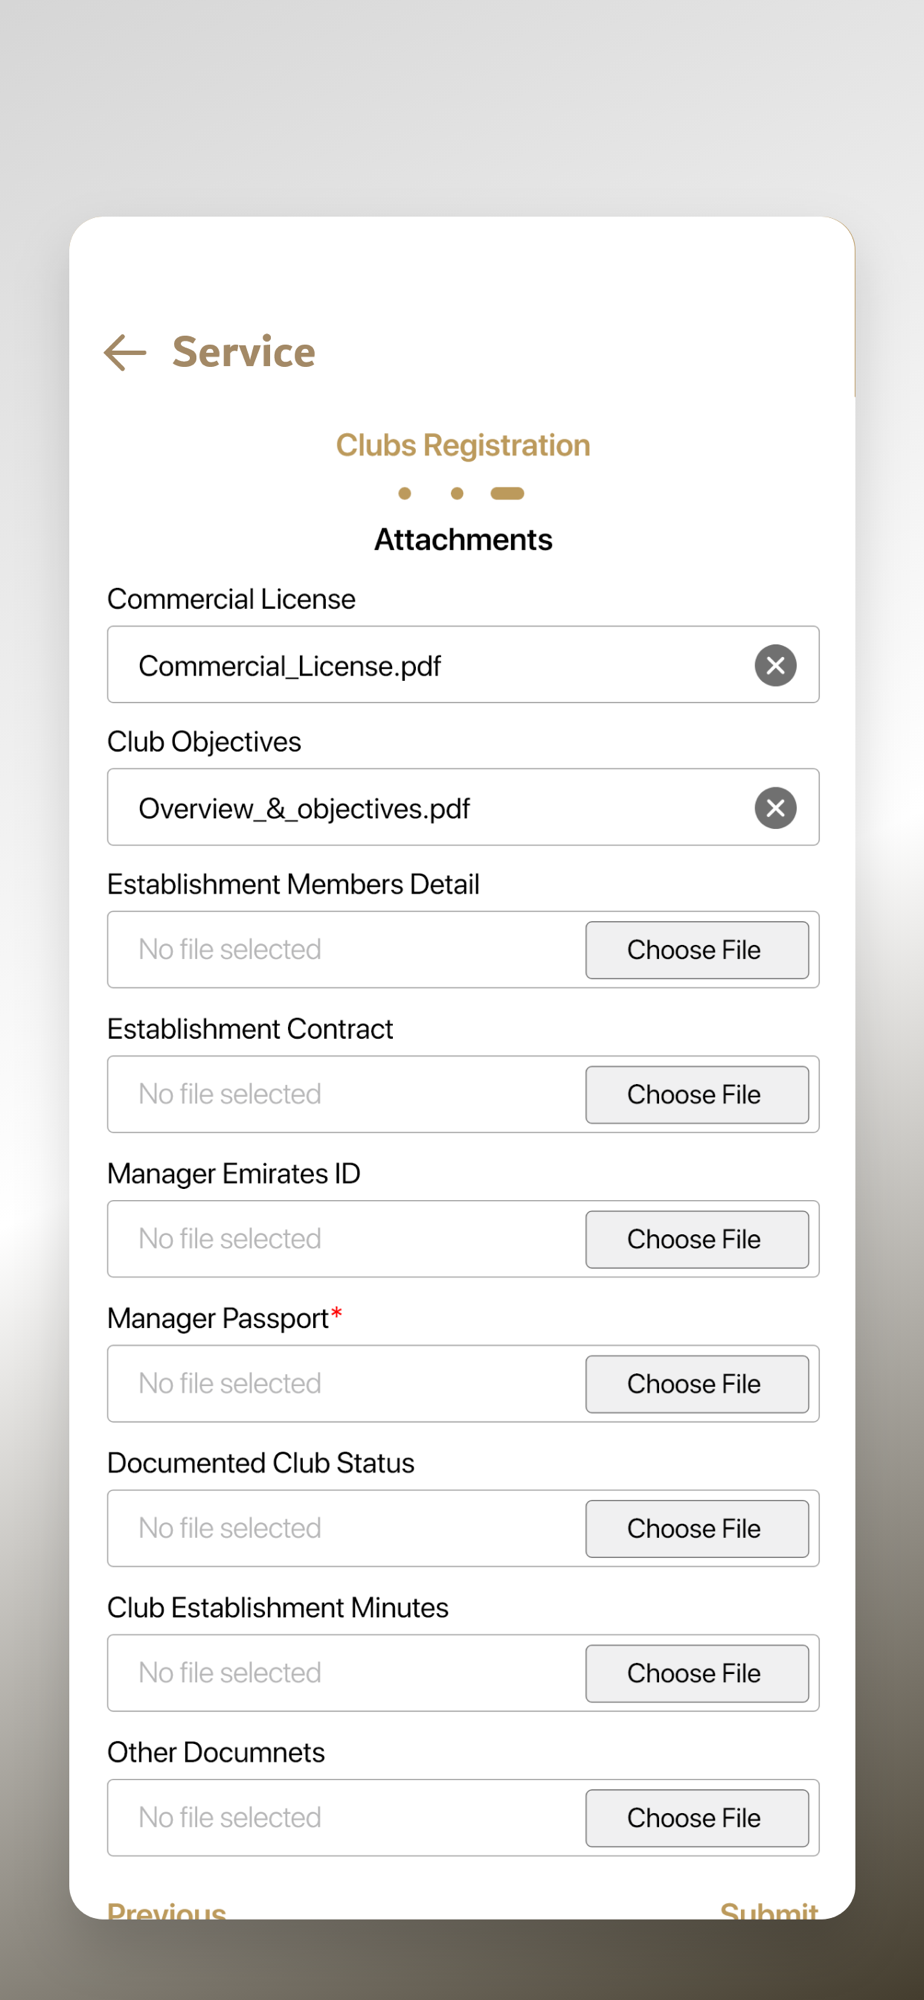
Task: Choose file for Establishment Contract
Action: [697, 1095]
